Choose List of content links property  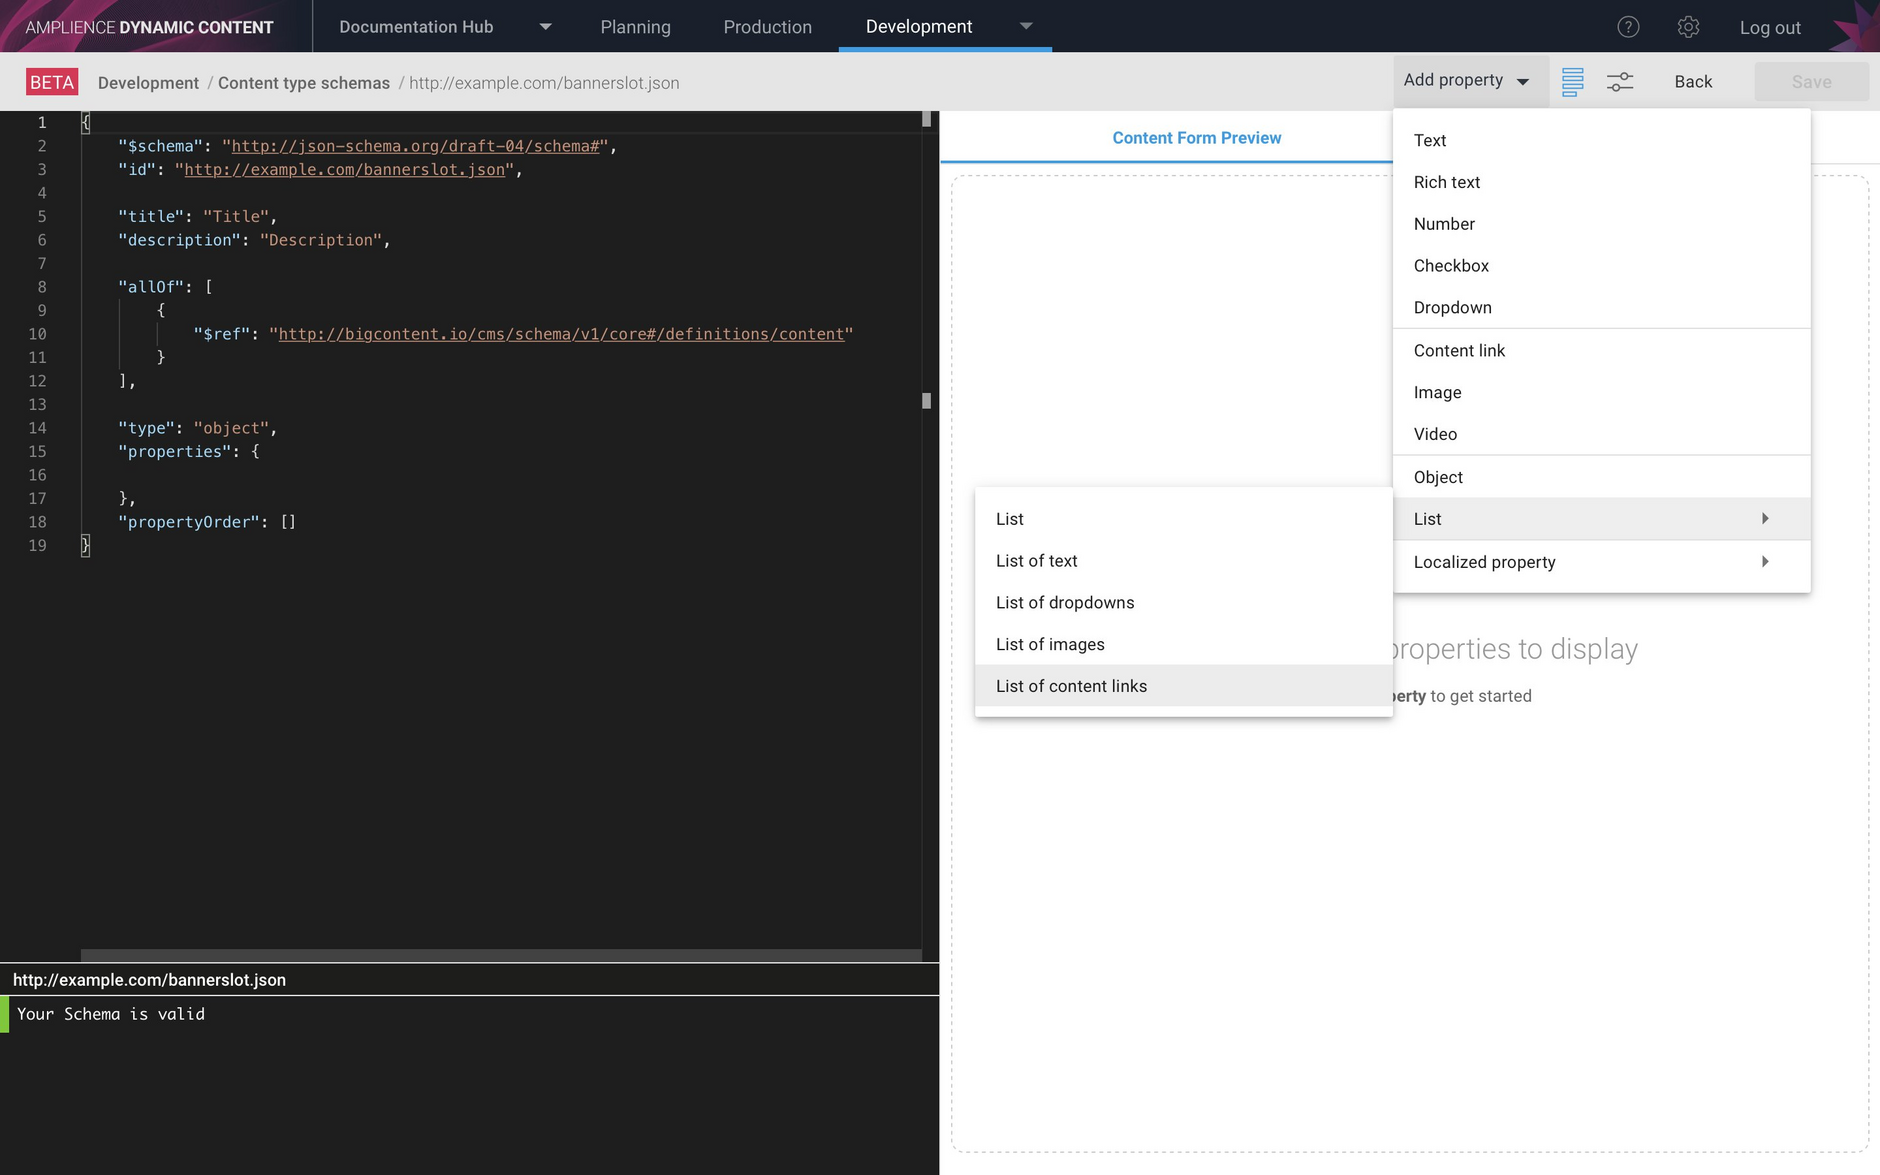[x=1071, y=686]
